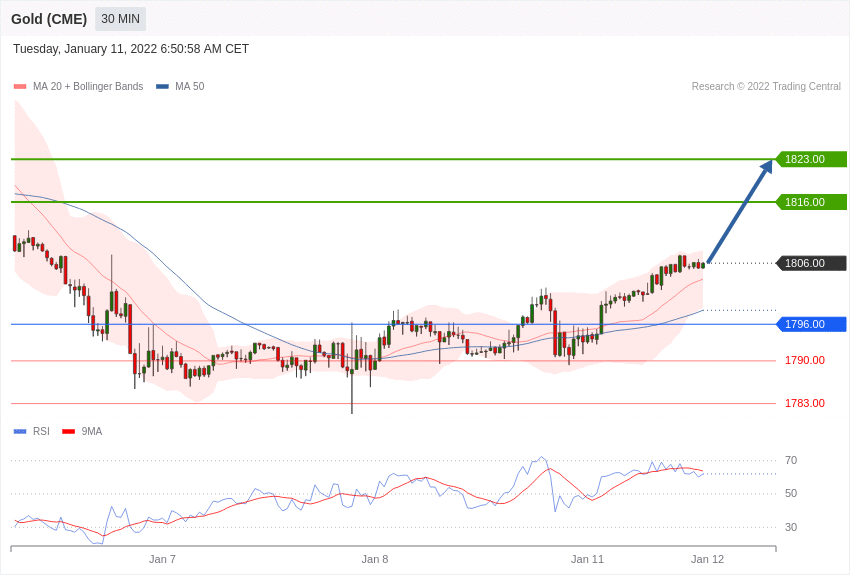The image size is (850, 576).
Task: Click the 1796.00 pivot price tag
Action: click(x=812, y=325)
